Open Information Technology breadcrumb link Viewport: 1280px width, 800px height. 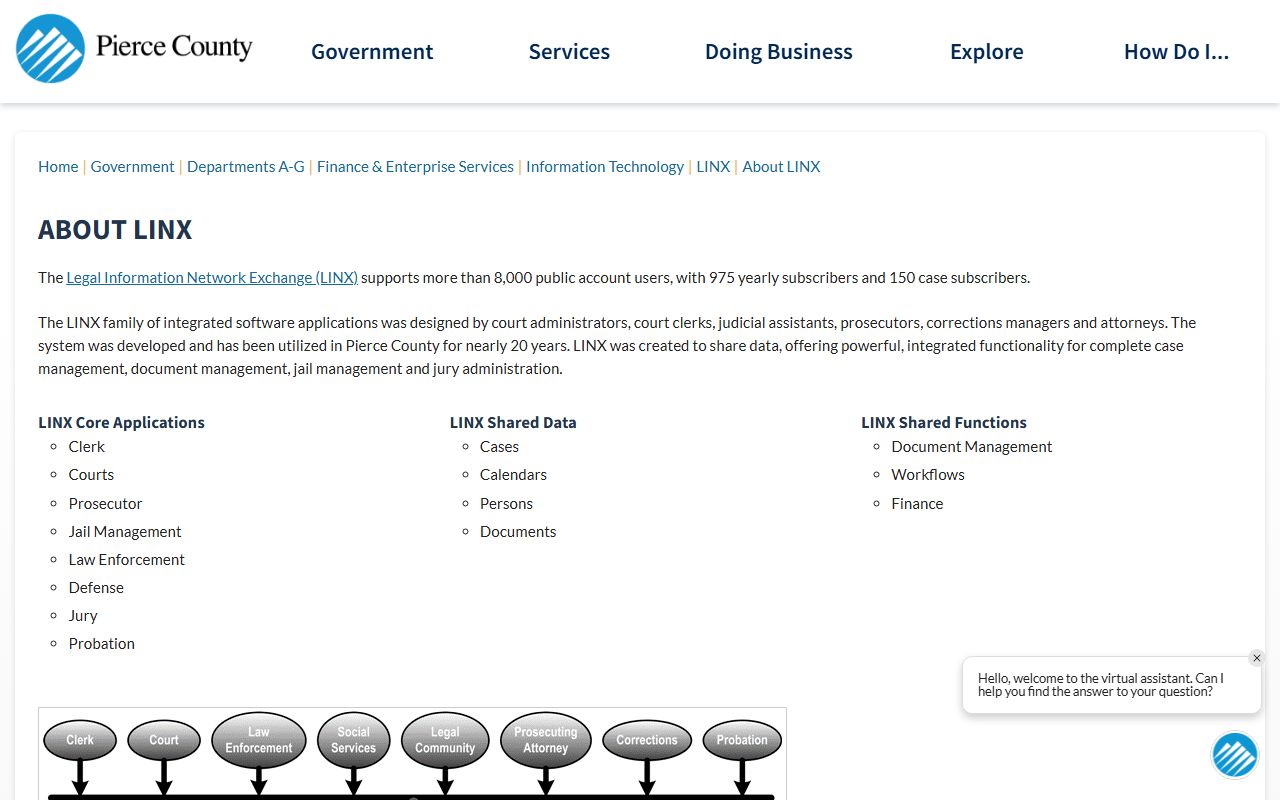(605, 167)
